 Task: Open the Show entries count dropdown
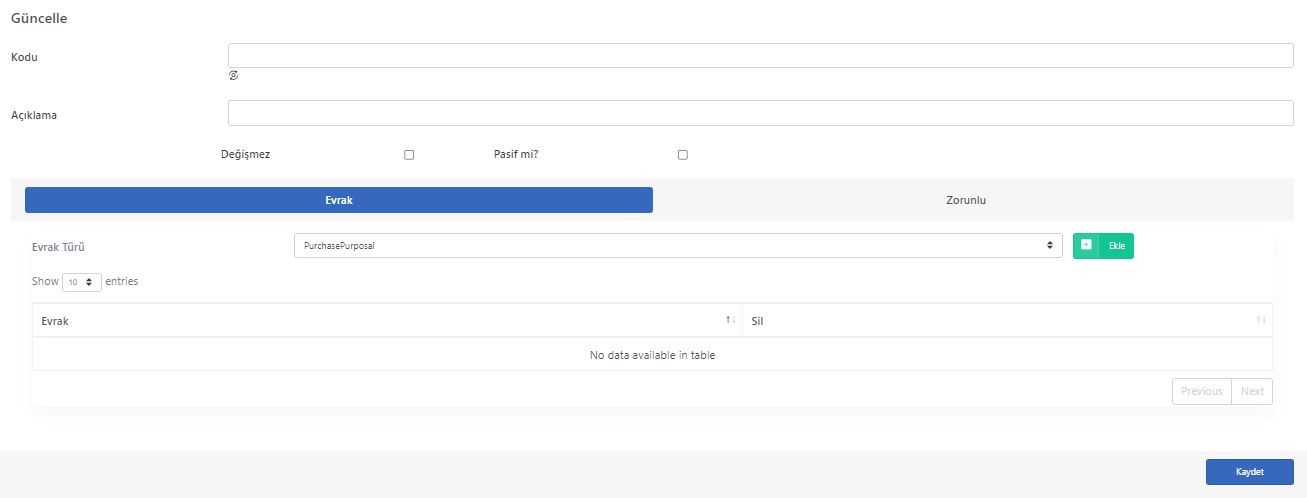82,282
